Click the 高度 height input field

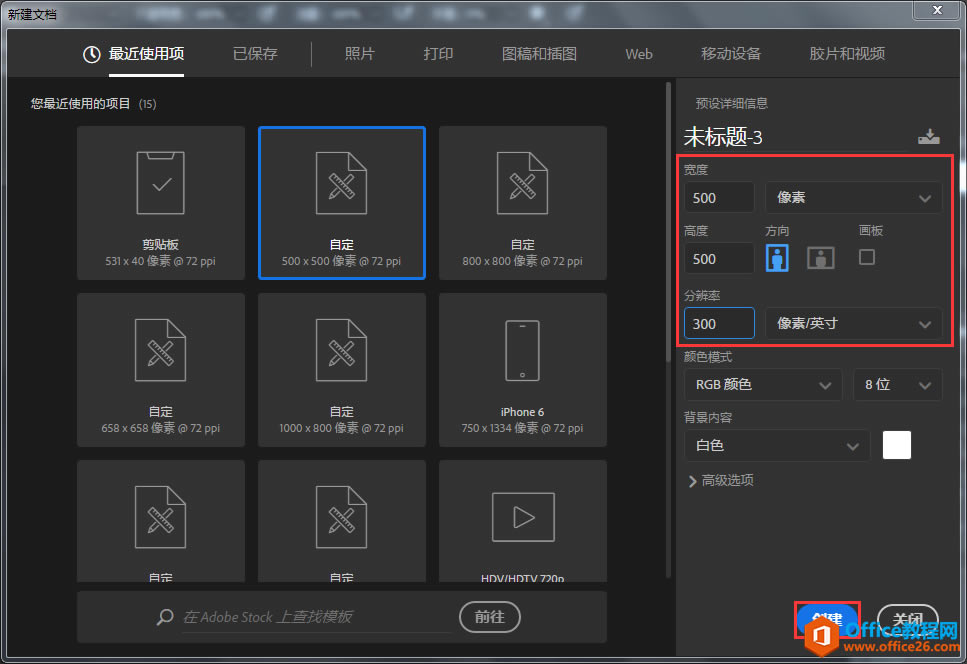click(719, 259)
